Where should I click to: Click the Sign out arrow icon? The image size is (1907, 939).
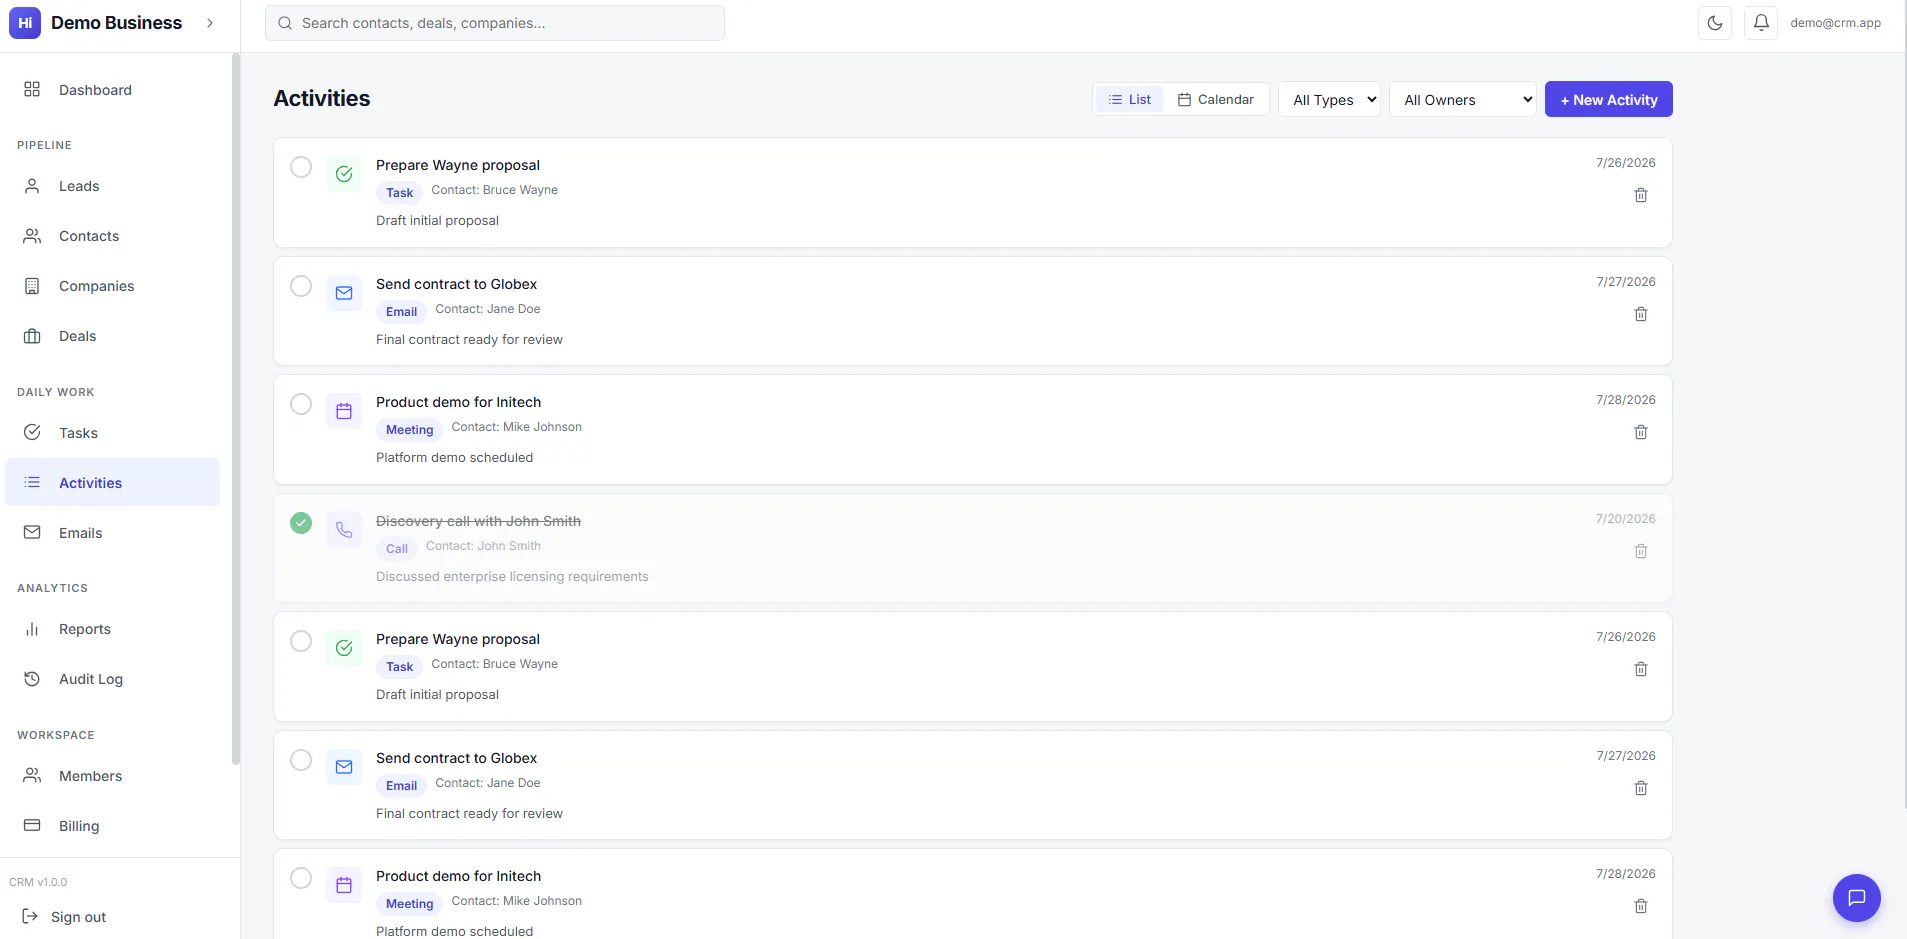click(30, 916)
